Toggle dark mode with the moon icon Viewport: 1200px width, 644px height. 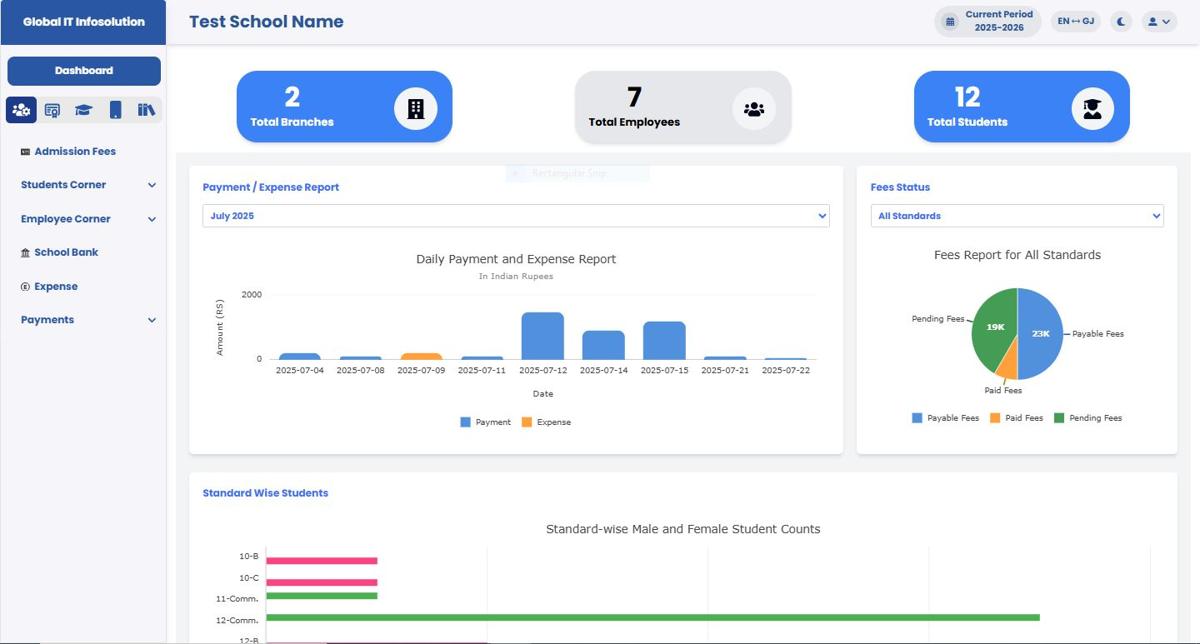[x=1121, y=21]
